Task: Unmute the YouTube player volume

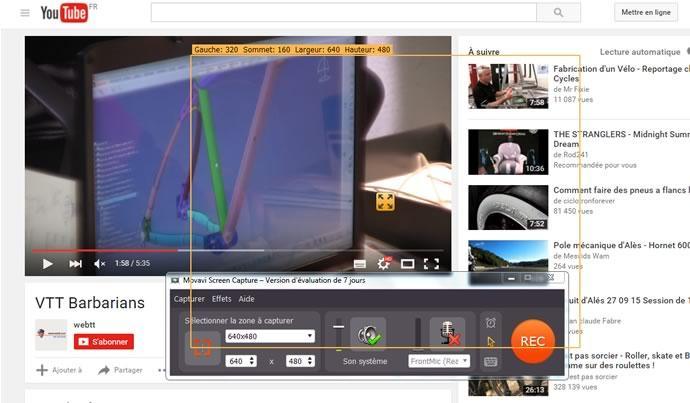Action: (99, 264)
